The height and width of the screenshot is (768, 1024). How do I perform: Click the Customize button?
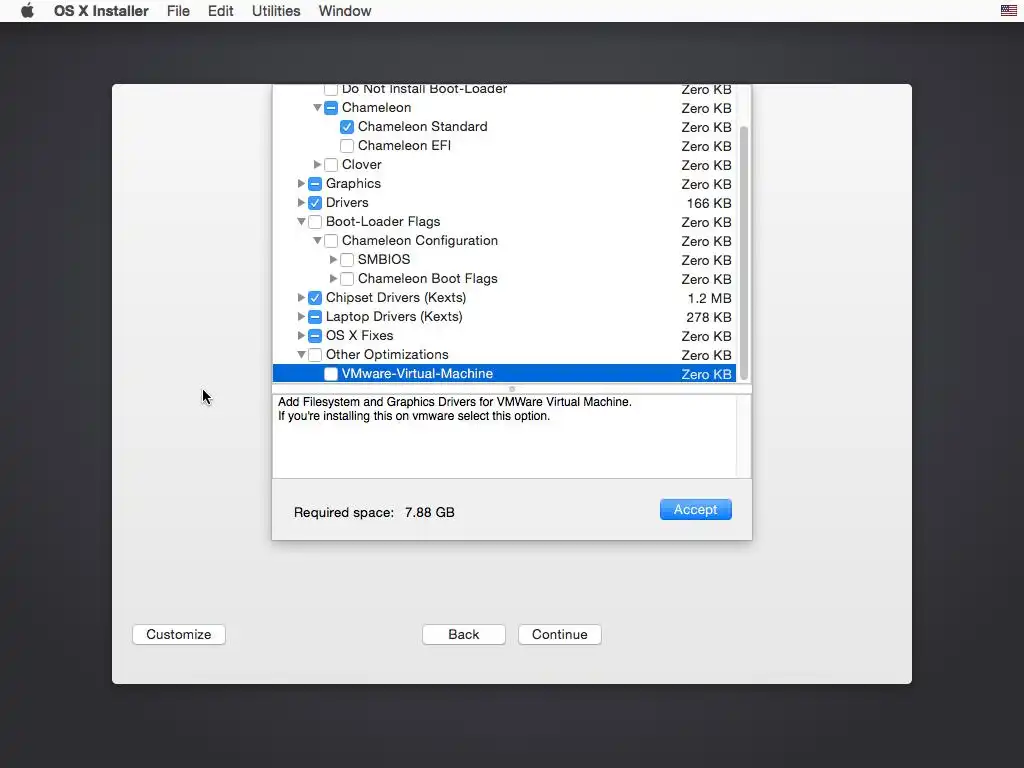(x=179, y=634)
